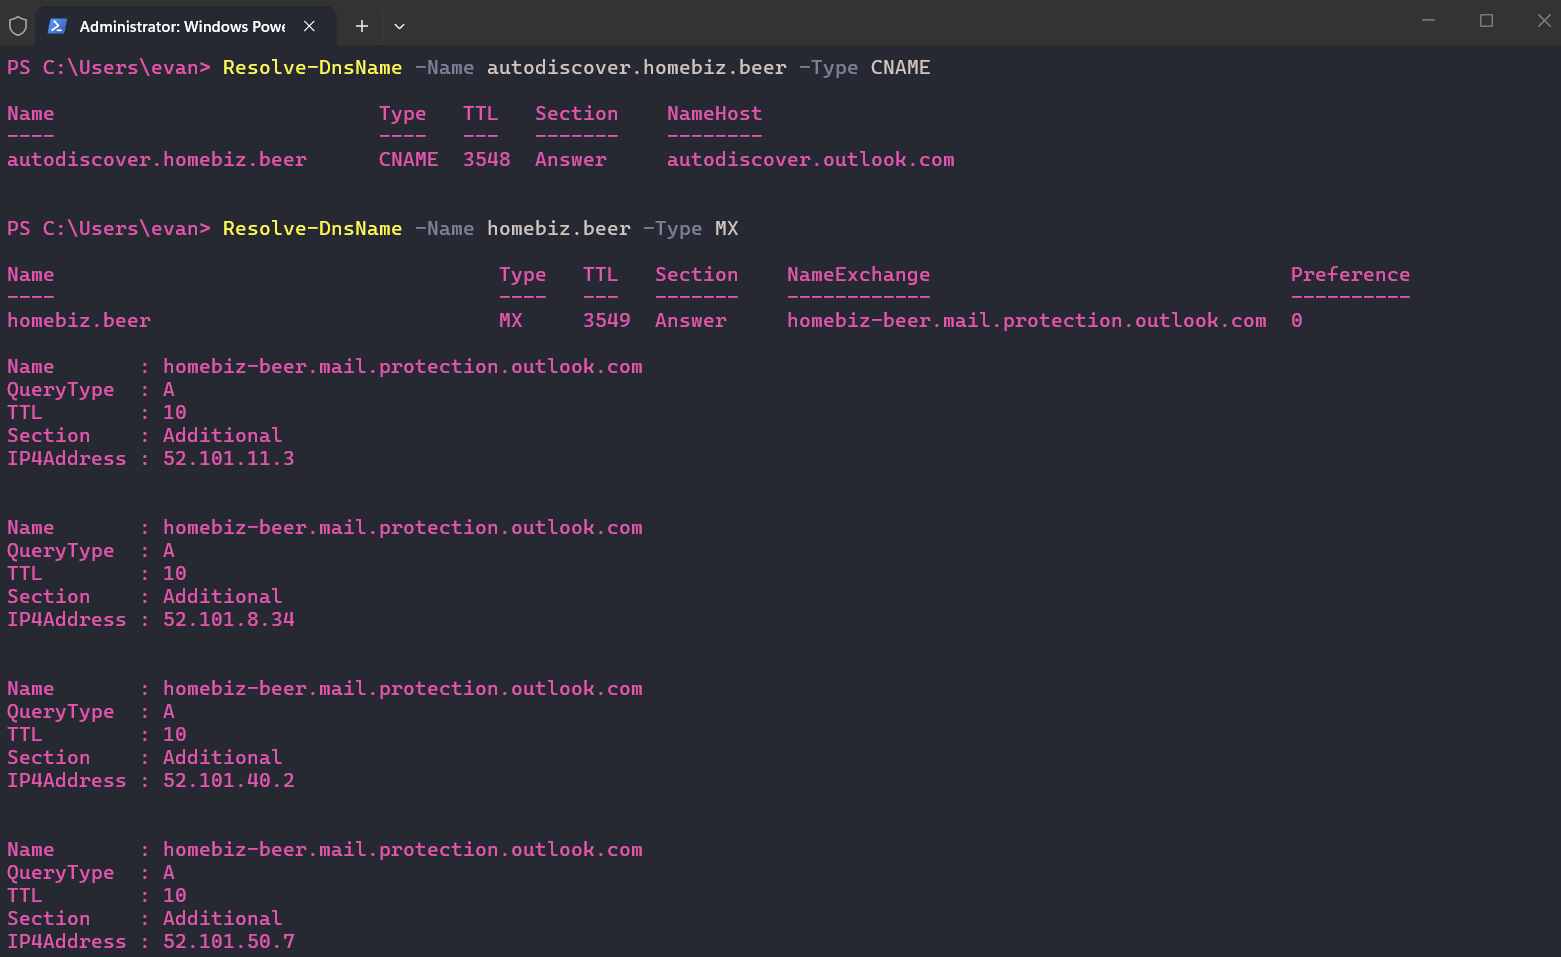Click the Name value above IP 52.101.11.3
The image size is (1561, 957).
click(403, 366)
